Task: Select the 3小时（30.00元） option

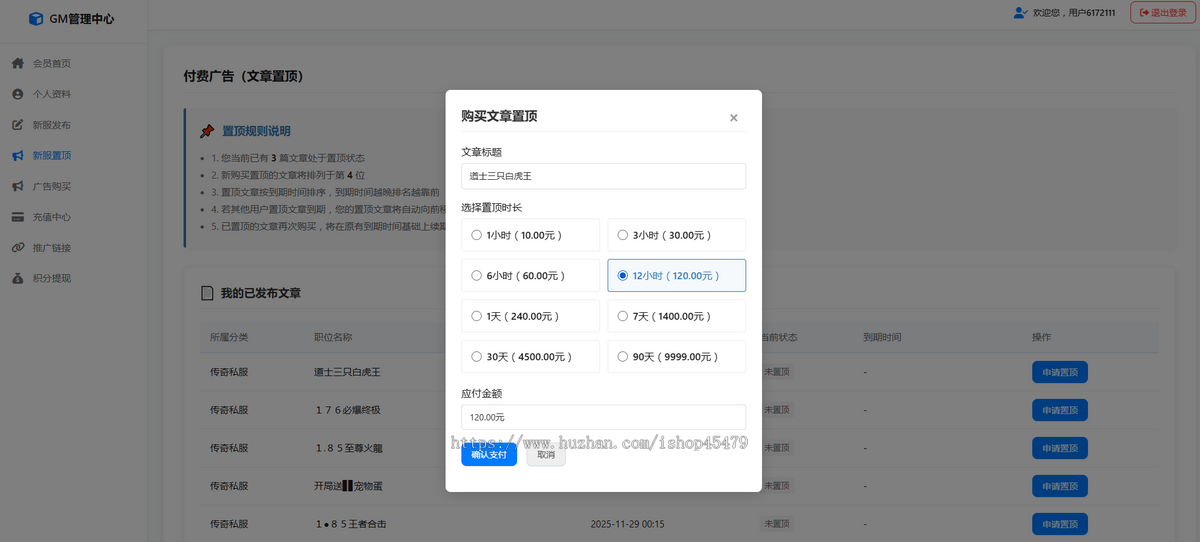Action: click(676, 235)
